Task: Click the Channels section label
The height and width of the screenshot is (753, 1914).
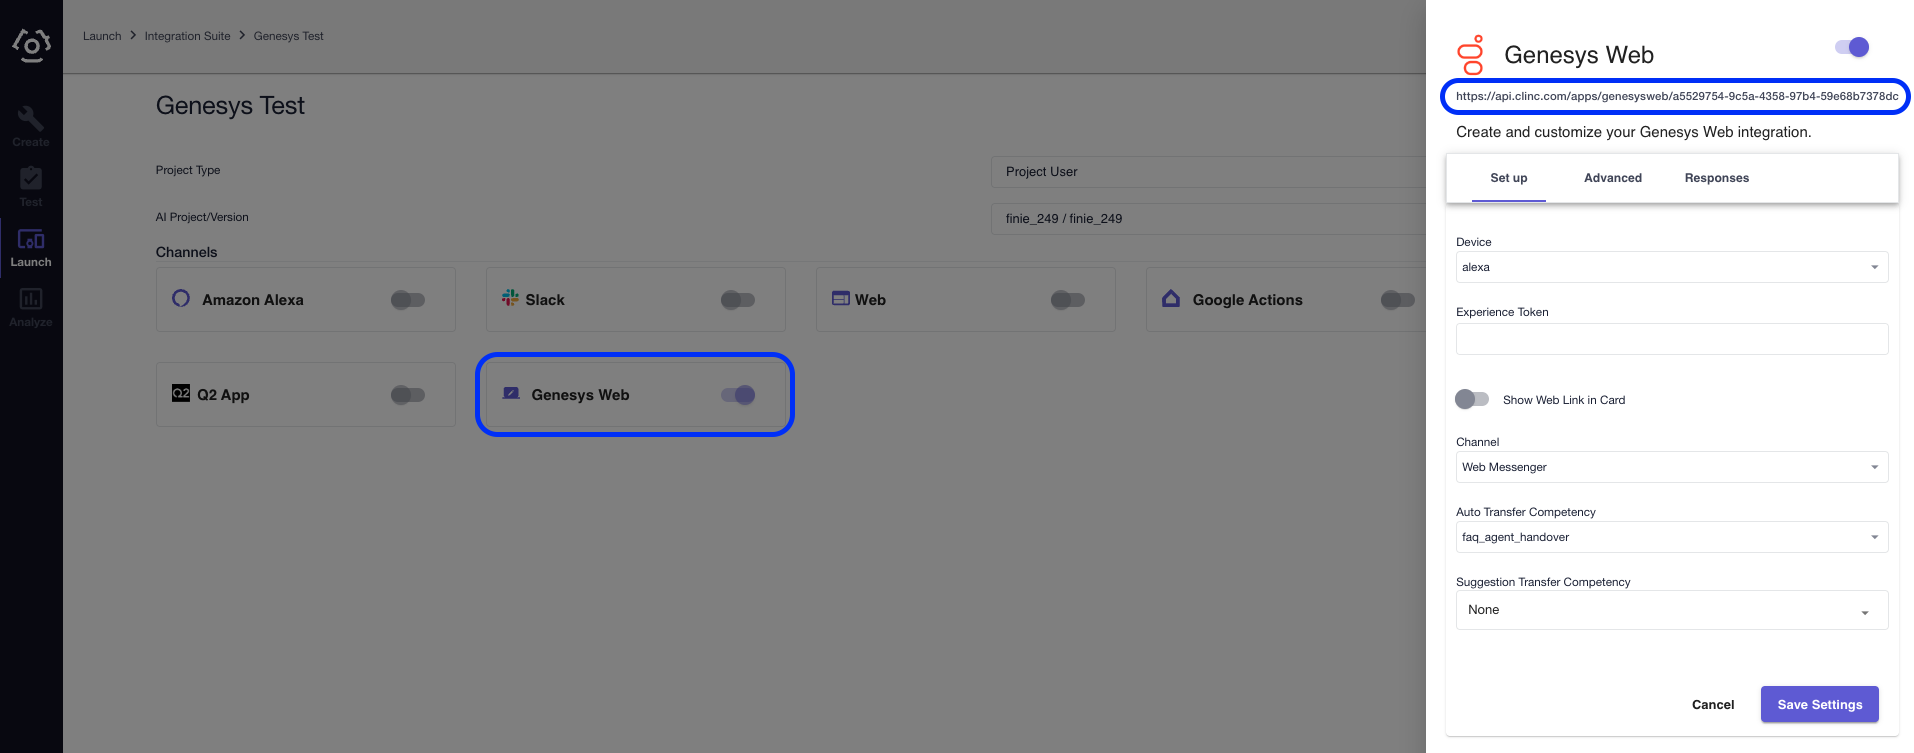Action: pyautogui.click(x=186, y=252)
